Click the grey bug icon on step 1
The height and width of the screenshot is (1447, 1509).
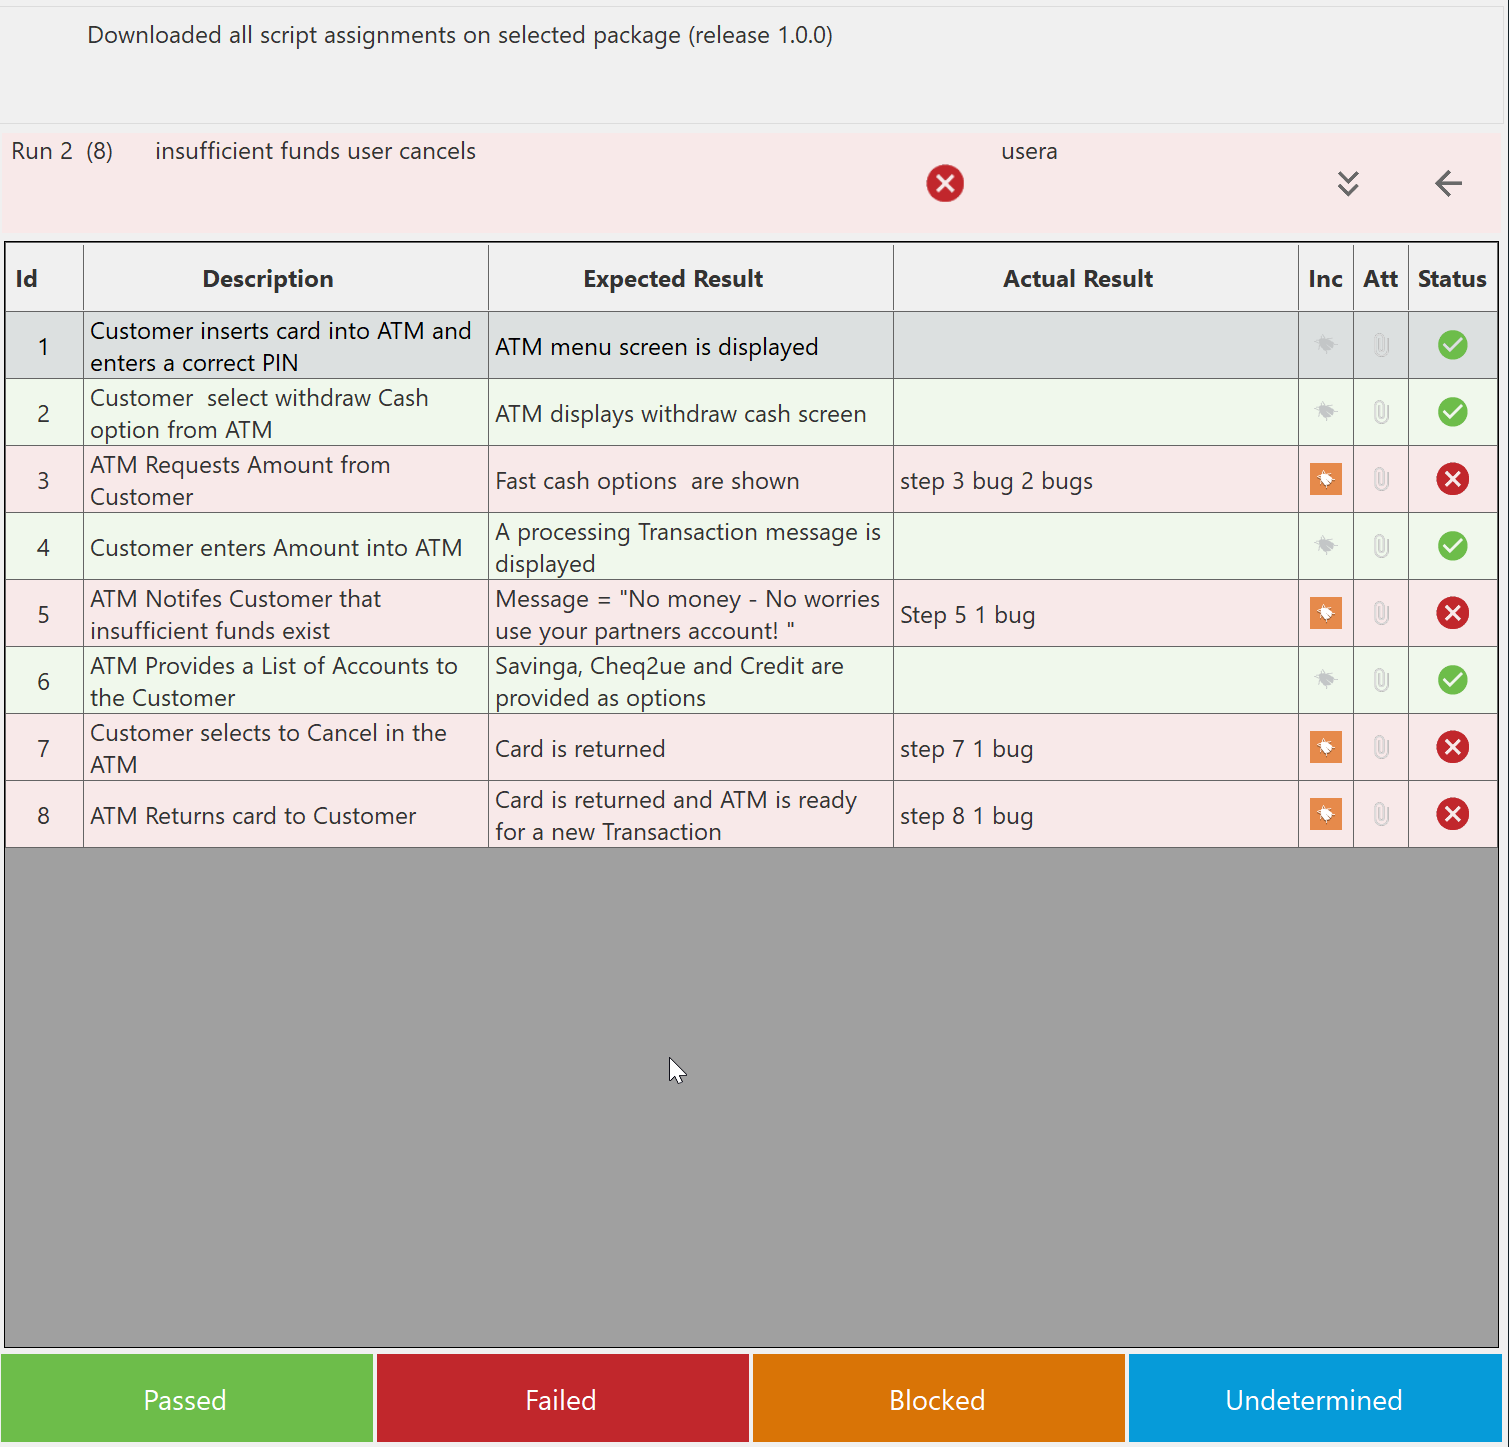pyautogui.click(x=1325, y=345)
